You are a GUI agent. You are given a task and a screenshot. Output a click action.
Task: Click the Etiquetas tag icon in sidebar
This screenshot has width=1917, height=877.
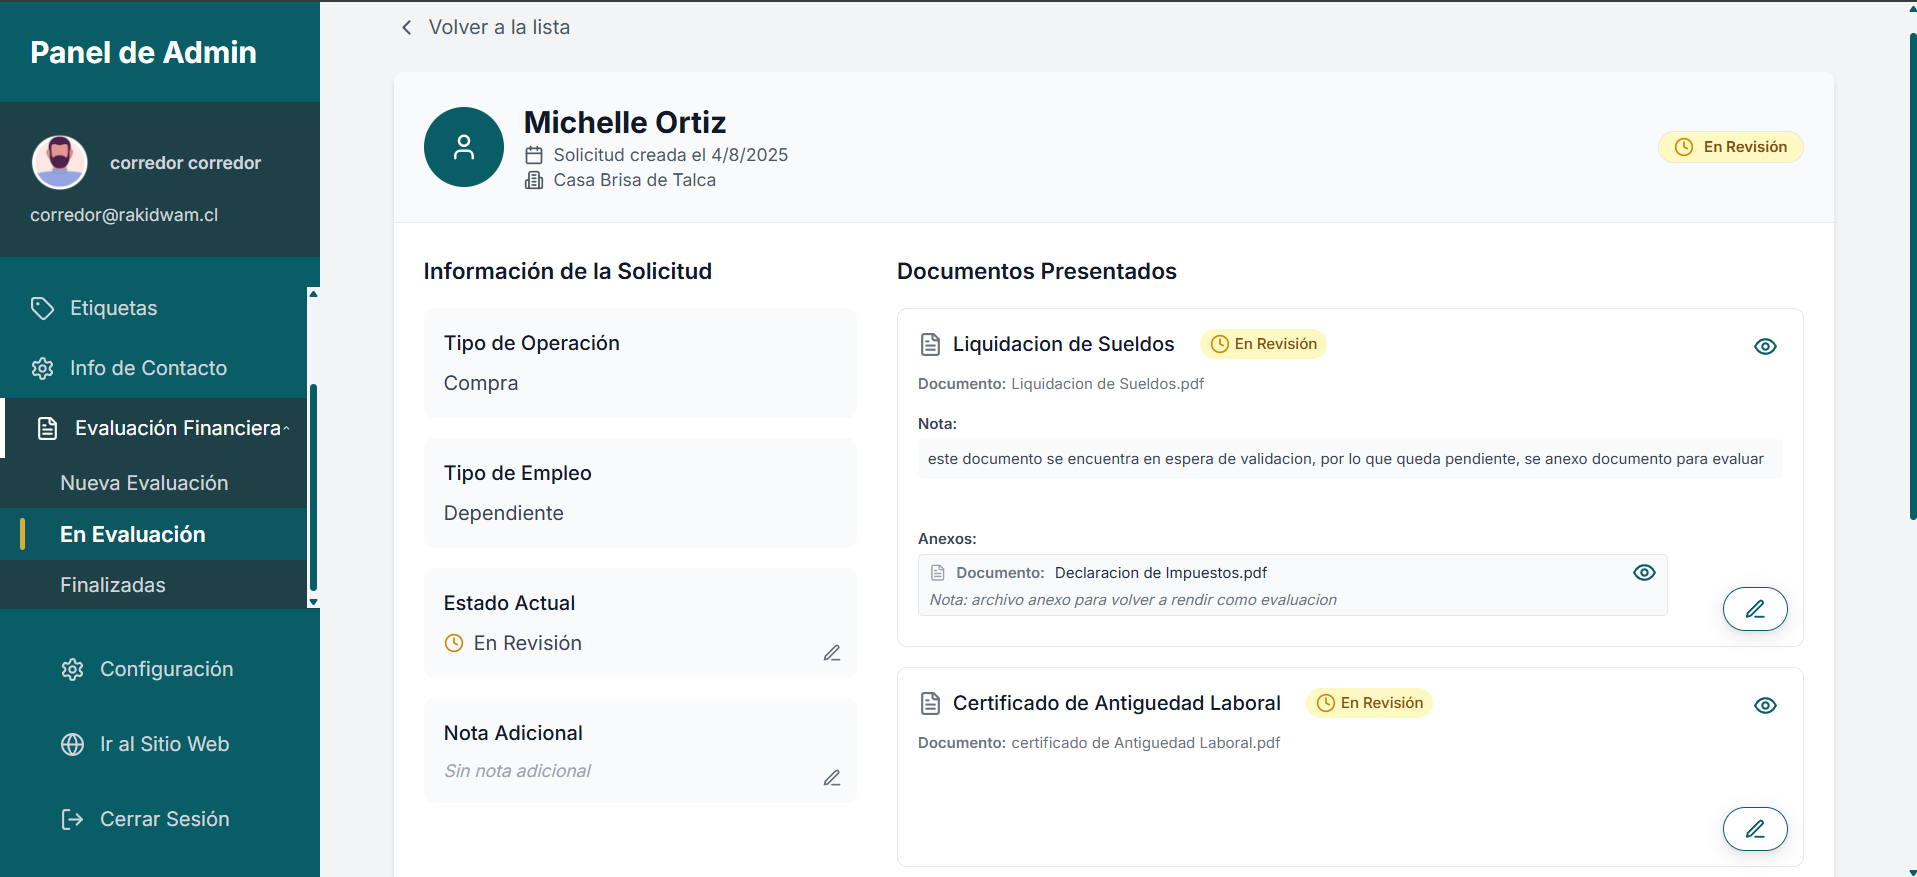tap(42, 308)
